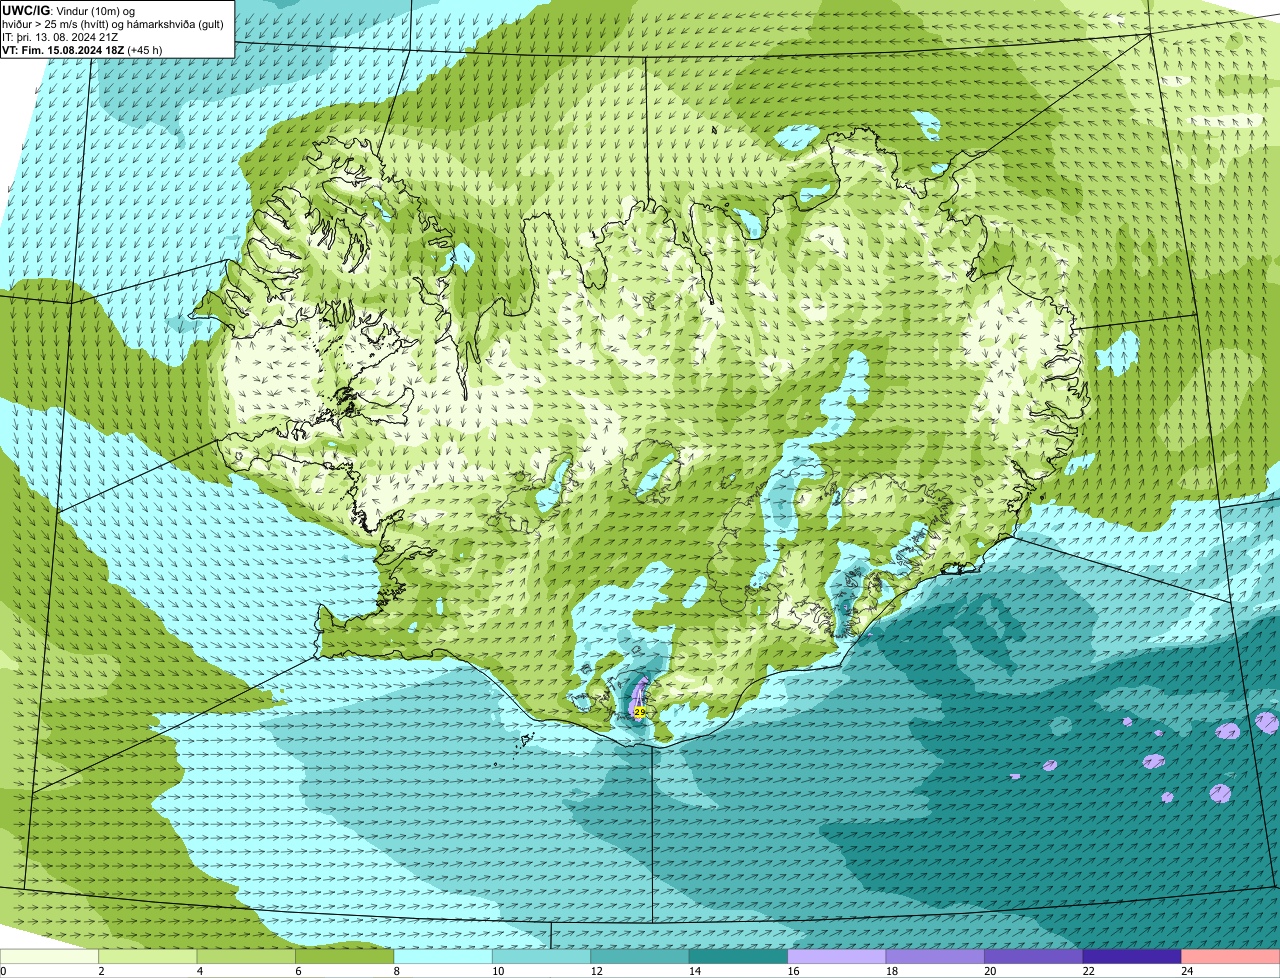This screenshot has width=1280, height=978.
Task: Click the 16–18 m/s lavender legend swatch
Action: tap(838, 956)
